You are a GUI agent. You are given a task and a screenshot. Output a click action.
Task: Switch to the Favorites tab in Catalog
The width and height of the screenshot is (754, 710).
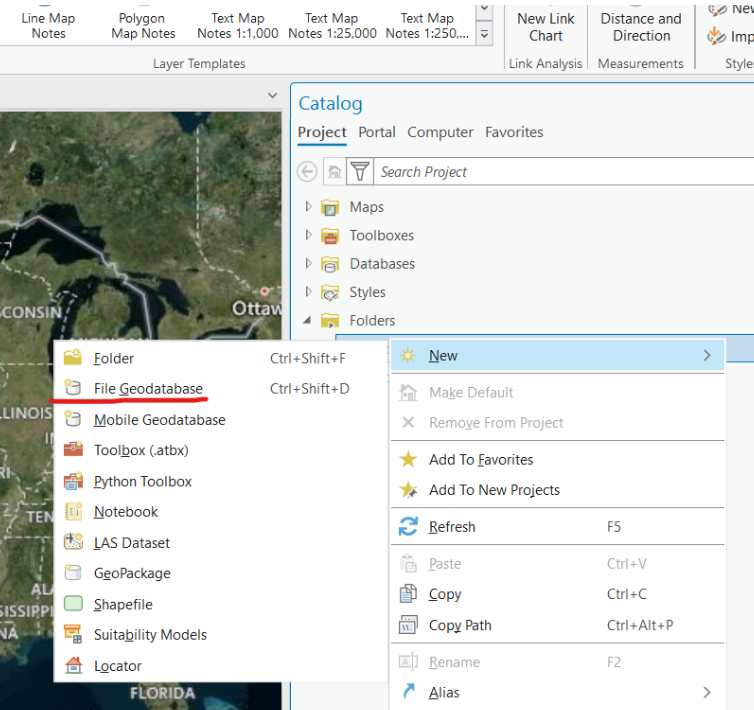click(514, 132)
